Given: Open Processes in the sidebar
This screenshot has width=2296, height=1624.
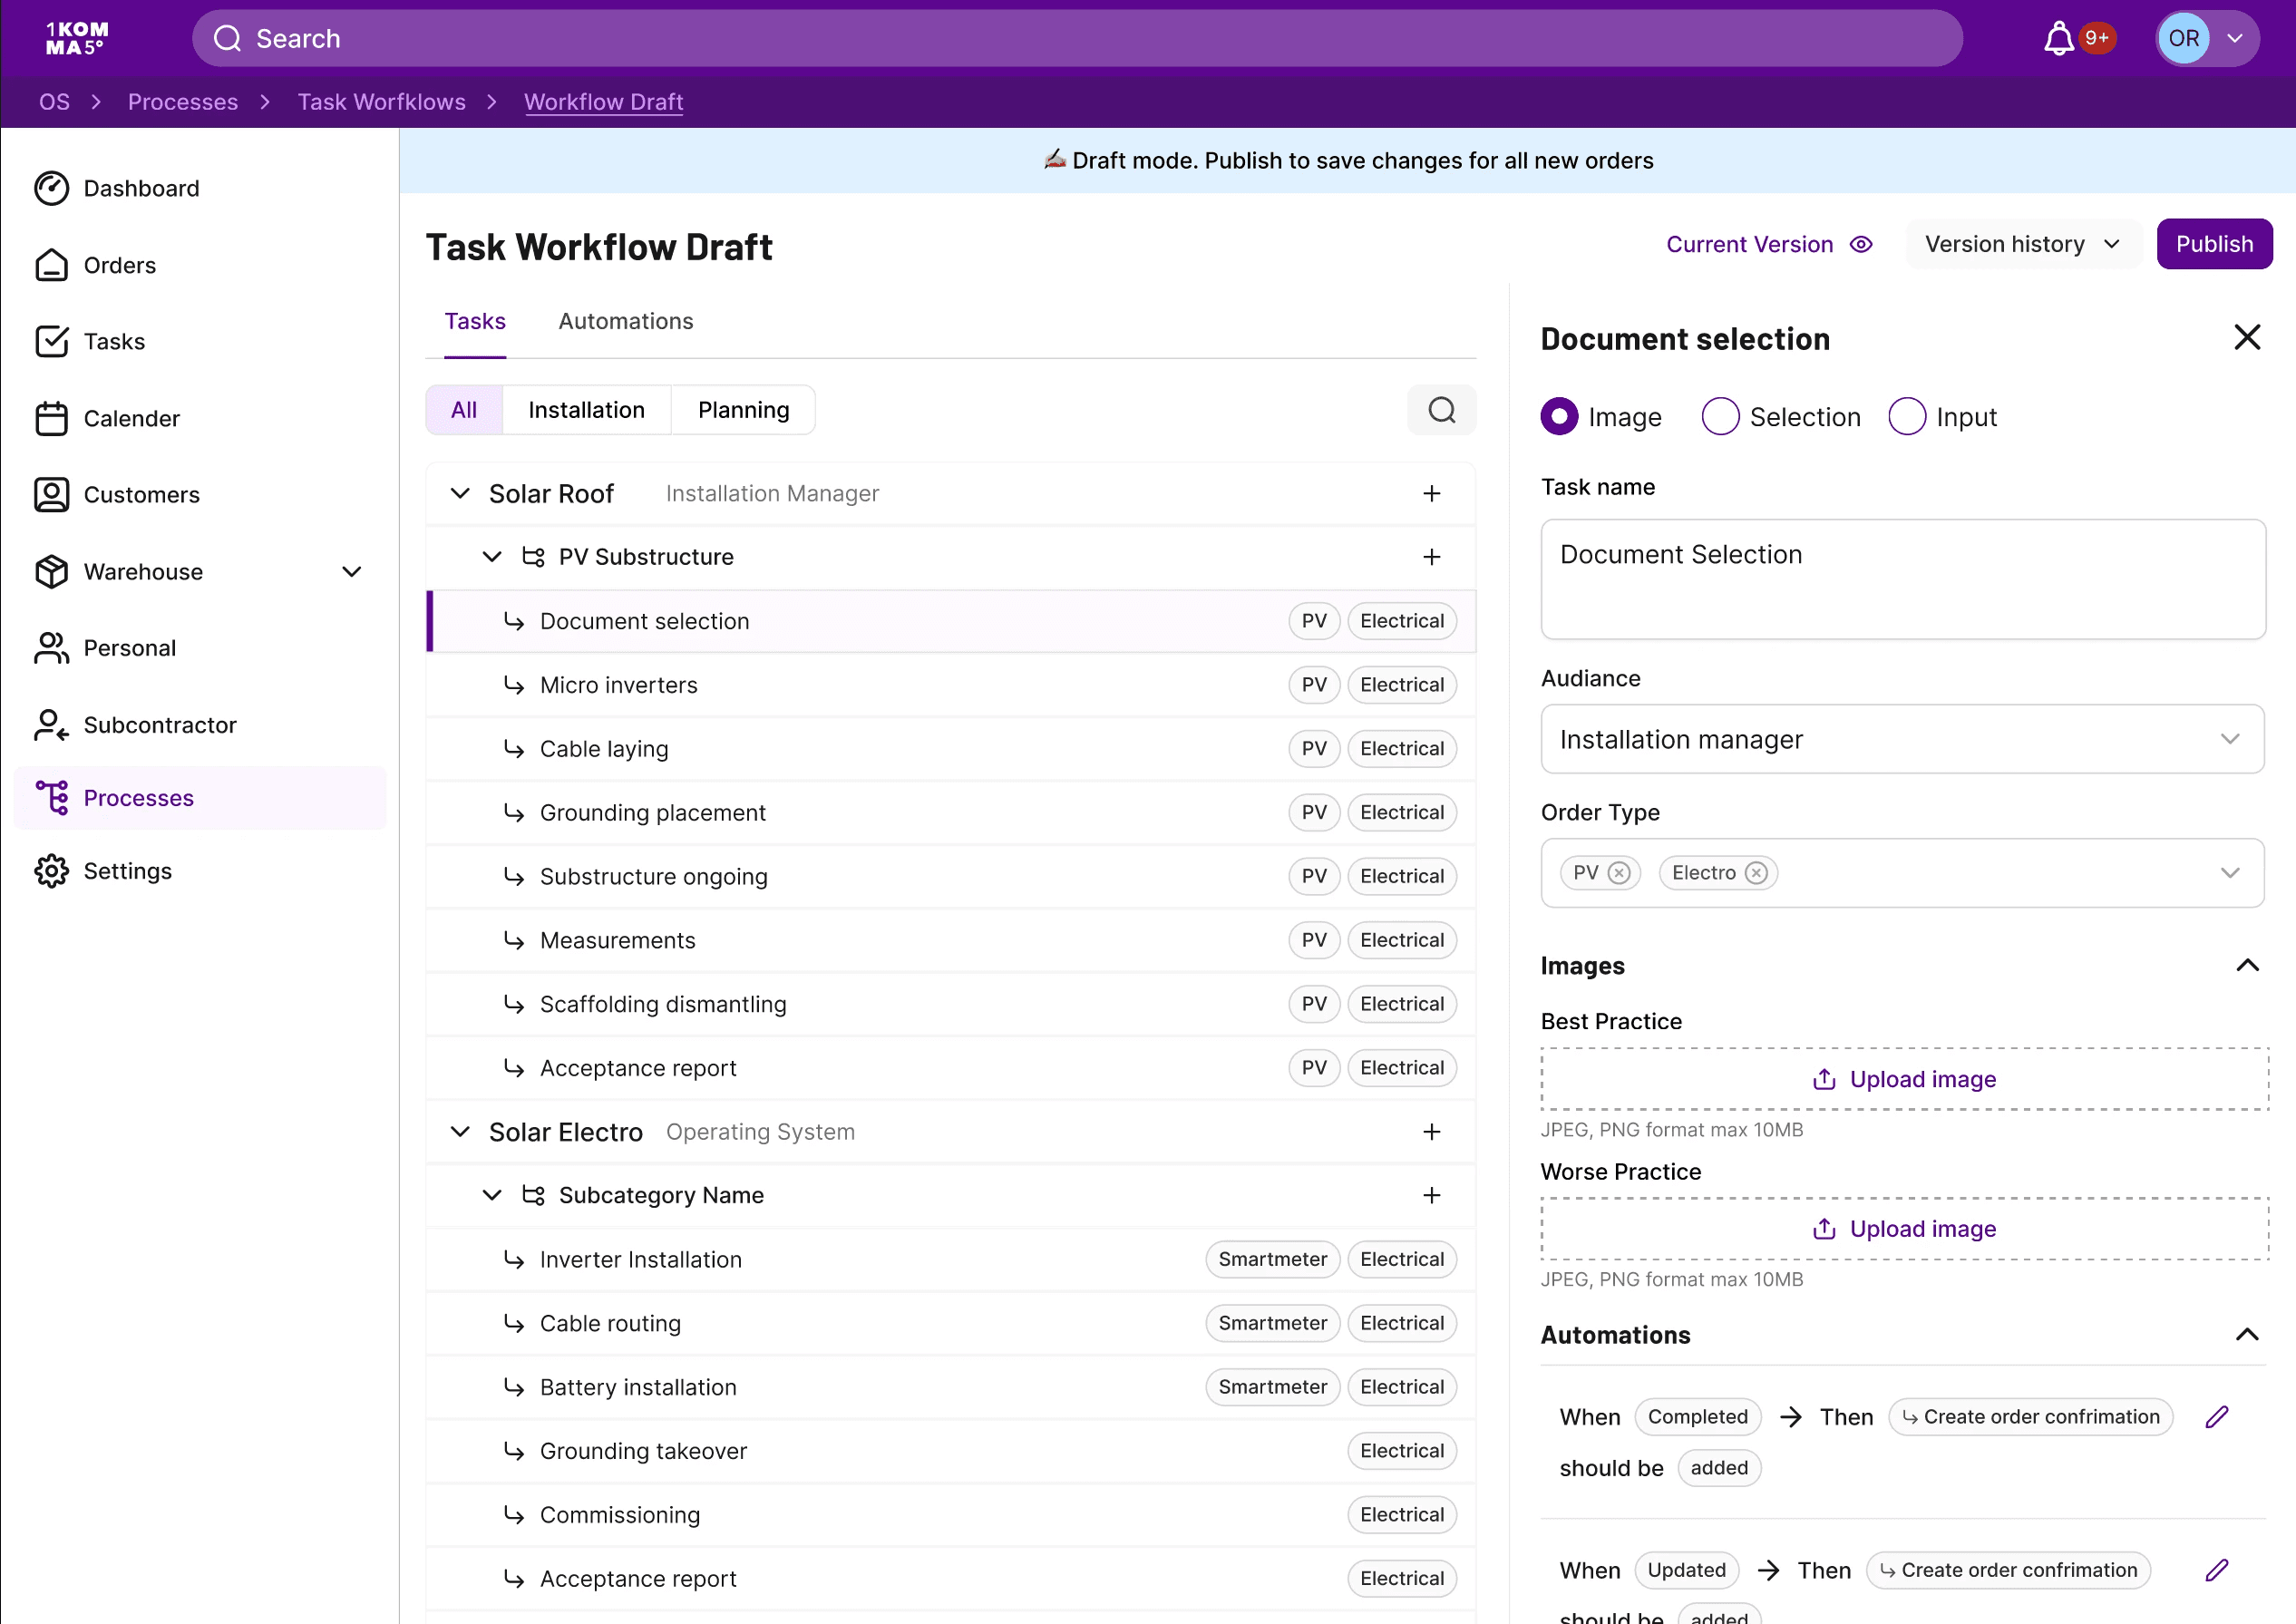Looking at the screenshot, I should point(139,798).
